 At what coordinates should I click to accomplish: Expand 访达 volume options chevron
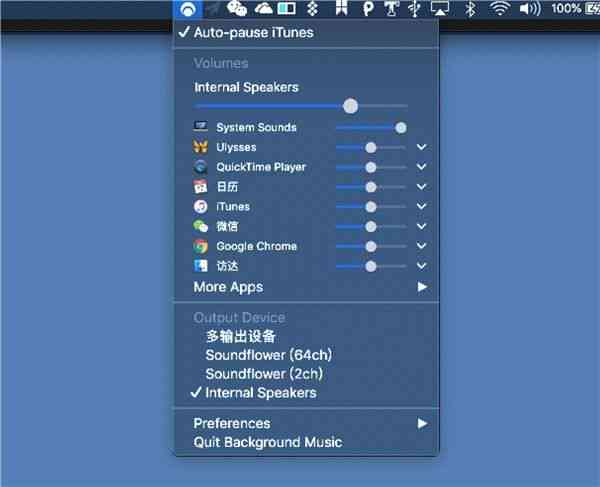coord(421,265)
